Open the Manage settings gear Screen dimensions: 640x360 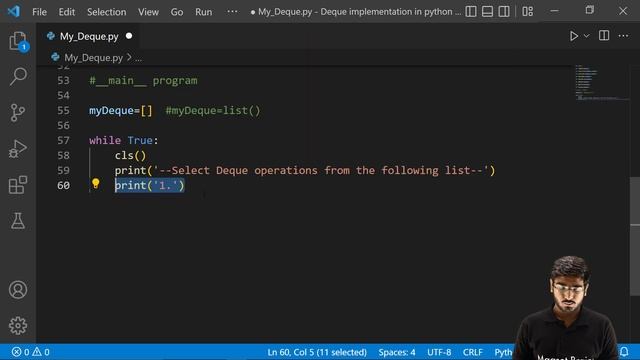coord(18,325)
